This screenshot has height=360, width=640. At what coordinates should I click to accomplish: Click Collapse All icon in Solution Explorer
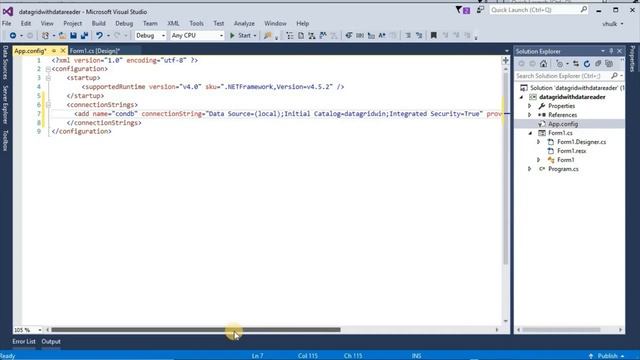coord(598,64)
